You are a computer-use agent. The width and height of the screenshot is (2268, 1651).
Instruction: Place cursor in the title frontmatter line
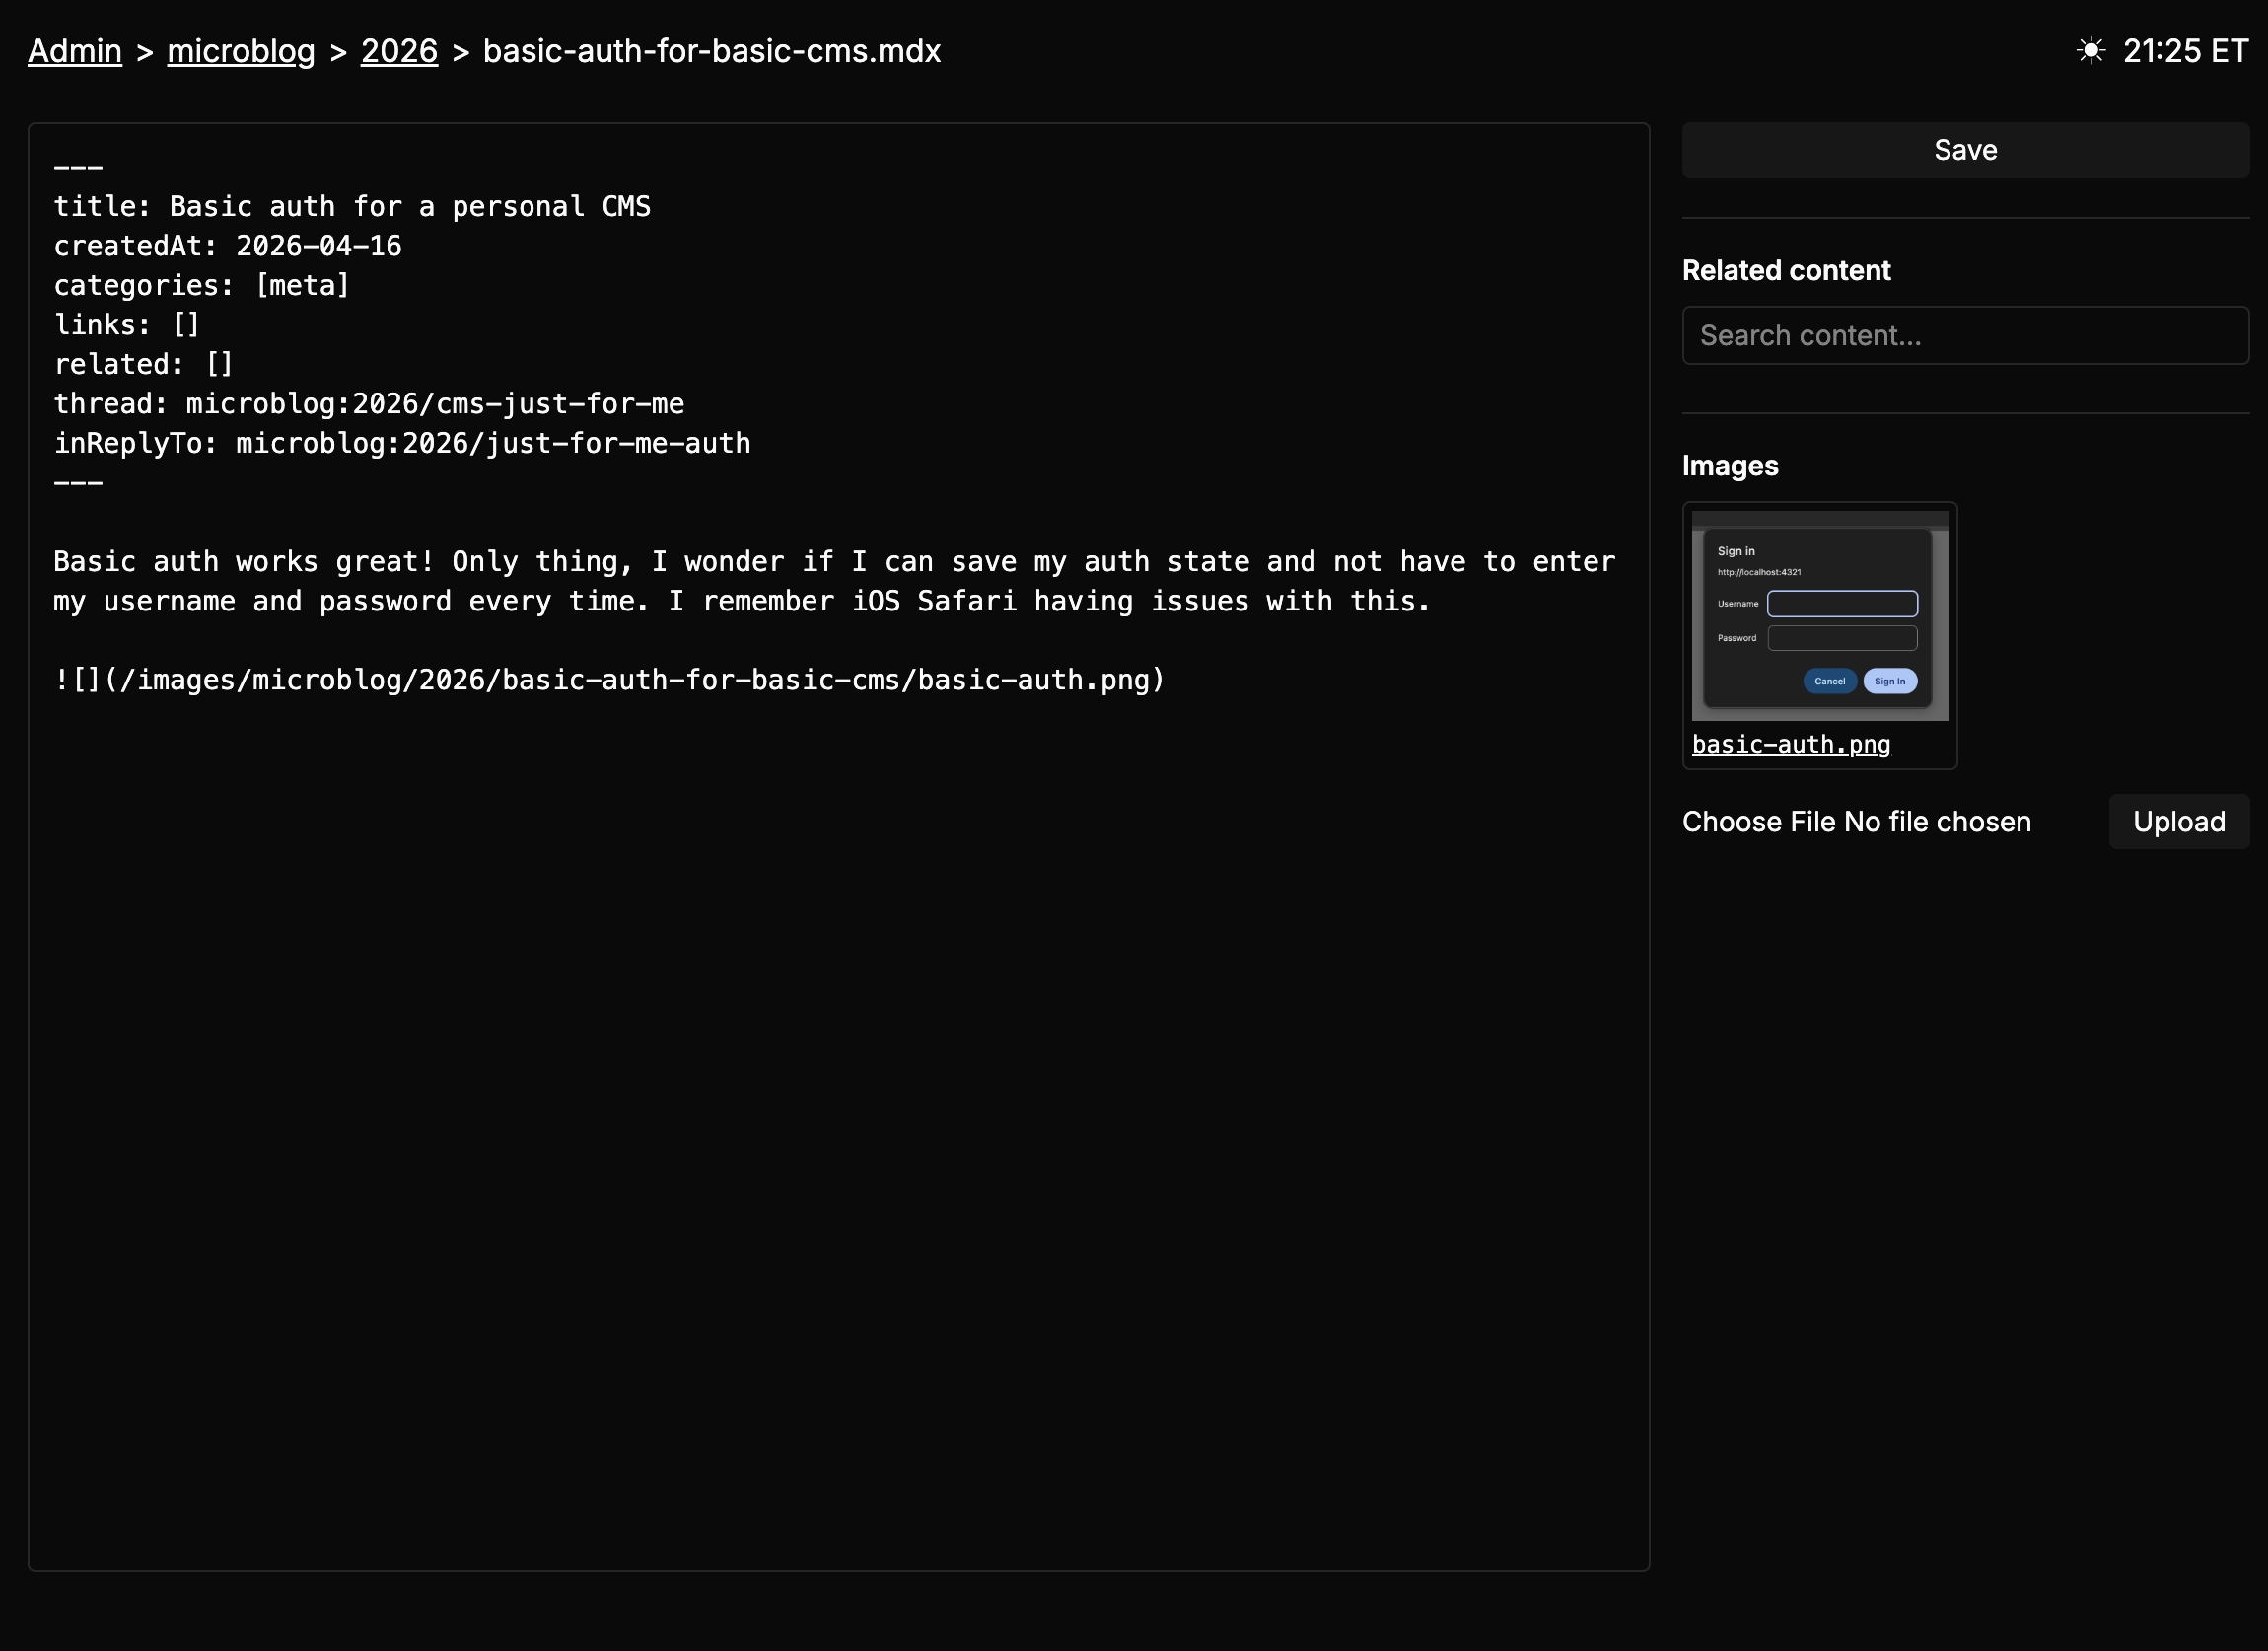pyautogui.click(x=352, y=207)
